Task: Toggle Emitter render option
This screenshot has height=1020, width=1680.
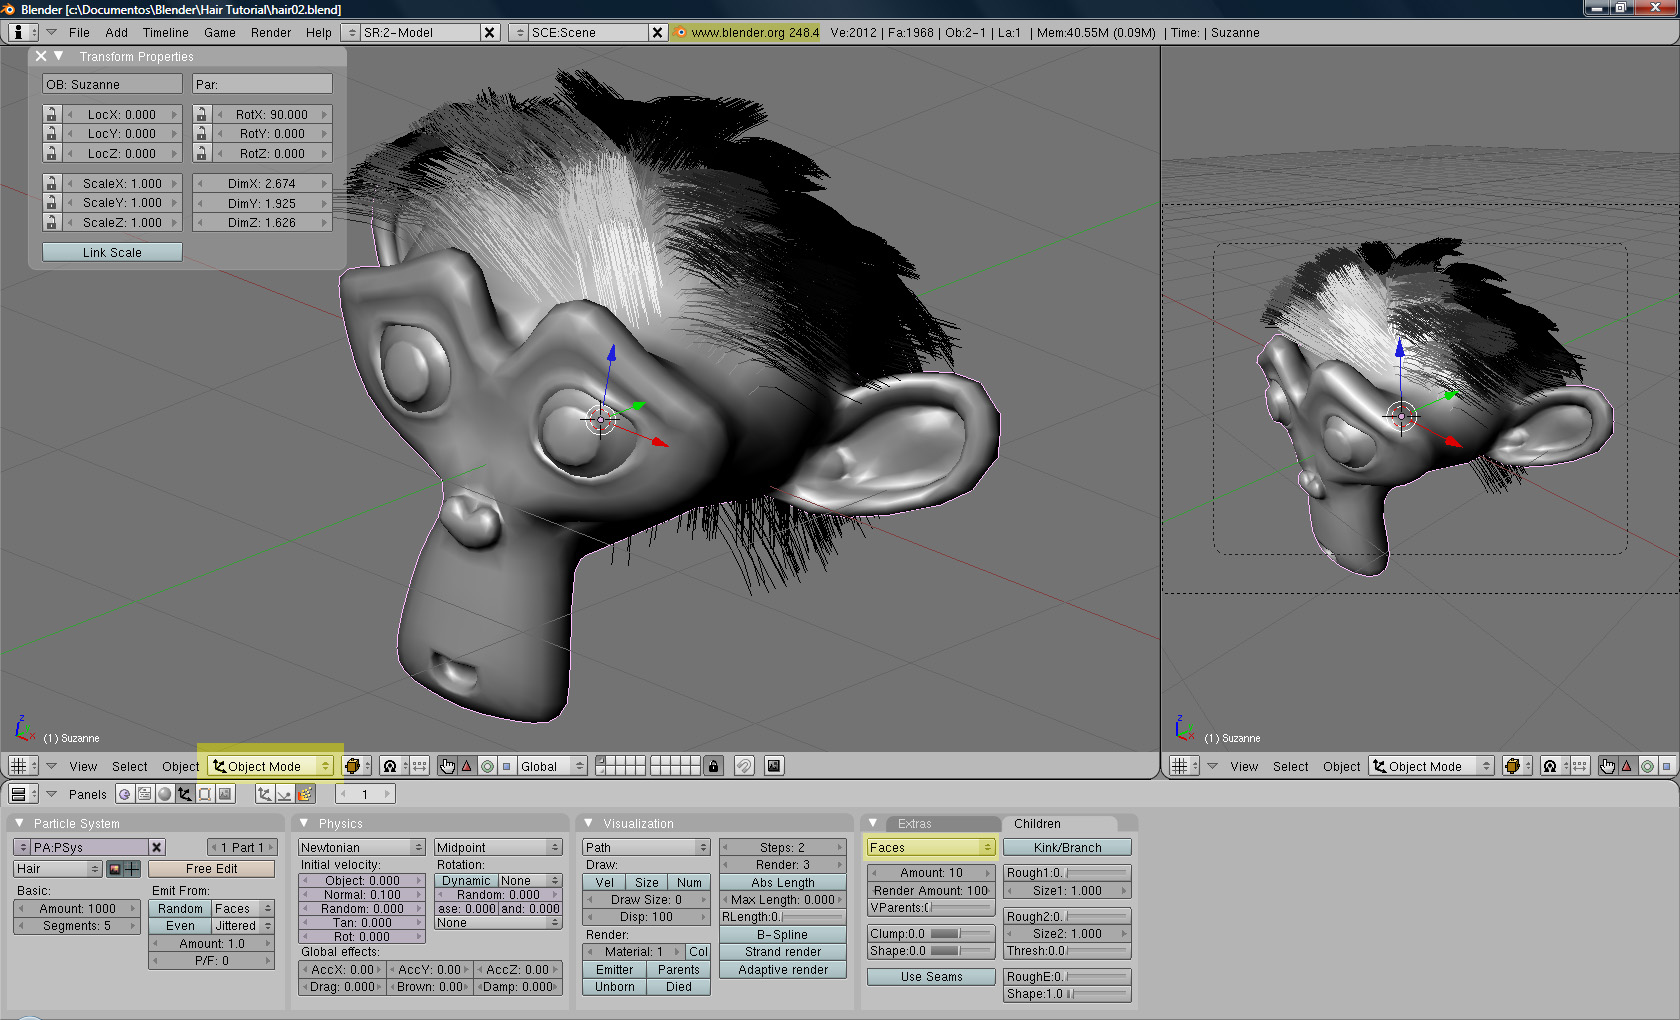Action: tap(614, 969)
